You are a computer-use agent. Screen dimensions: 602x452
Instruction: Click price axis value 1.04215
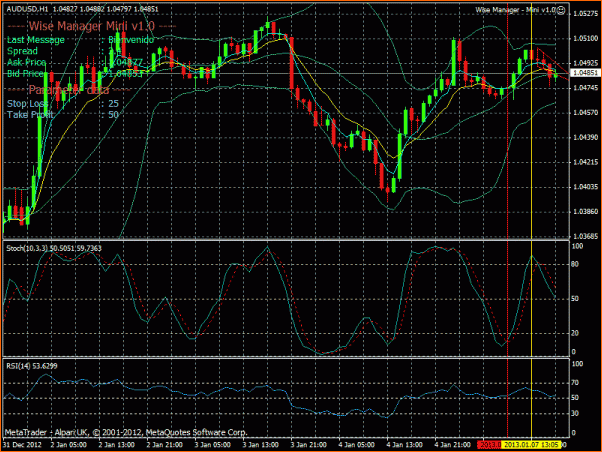point(585,162)
